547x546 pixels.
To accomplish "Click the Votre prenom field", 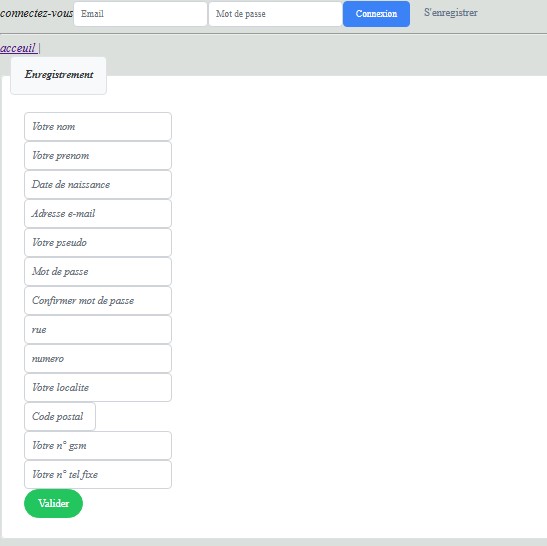I will click(98, 156).
